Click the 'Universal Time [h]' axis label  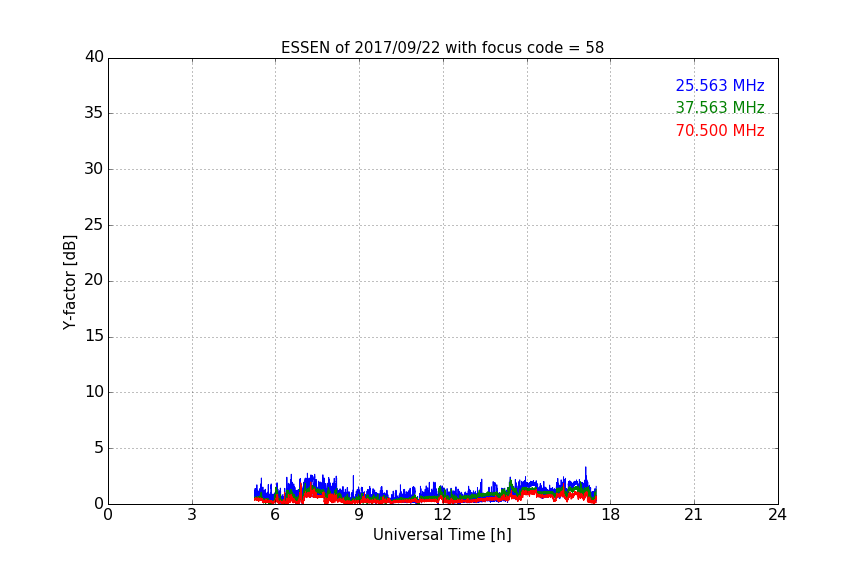[x=442, y=535]
